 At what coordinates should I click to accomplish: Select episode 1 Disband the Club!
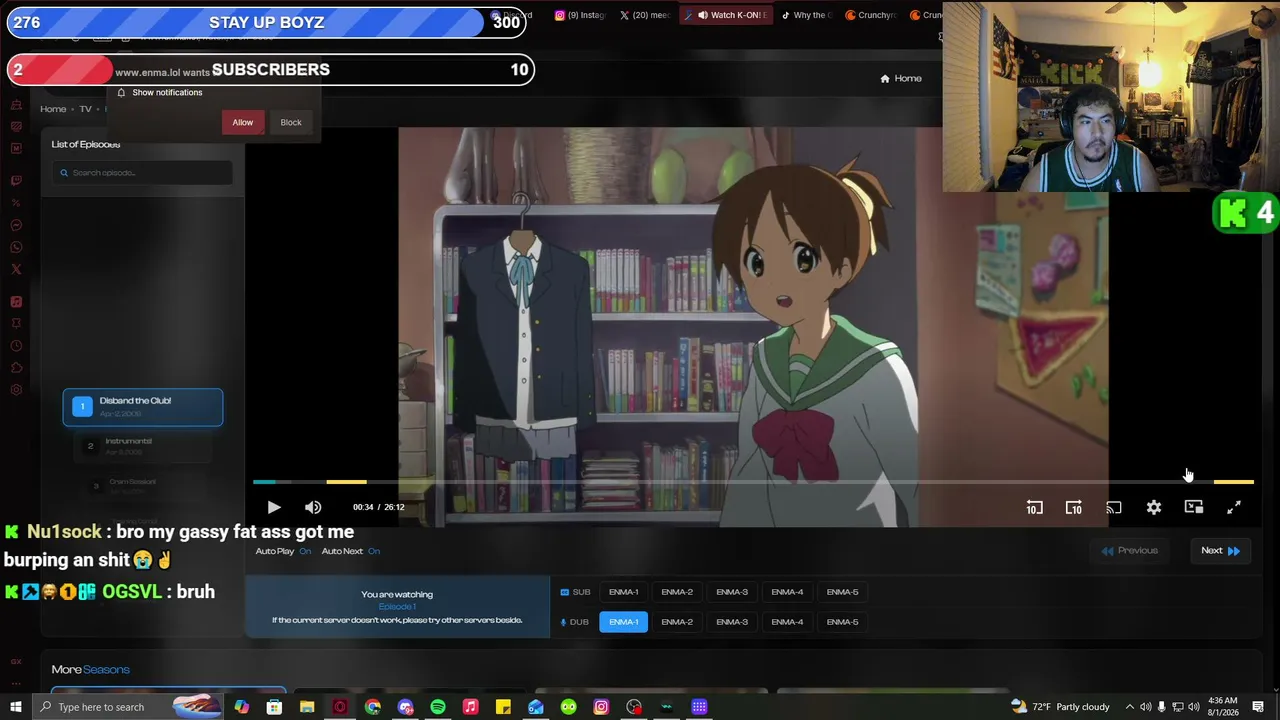[143, 407]
